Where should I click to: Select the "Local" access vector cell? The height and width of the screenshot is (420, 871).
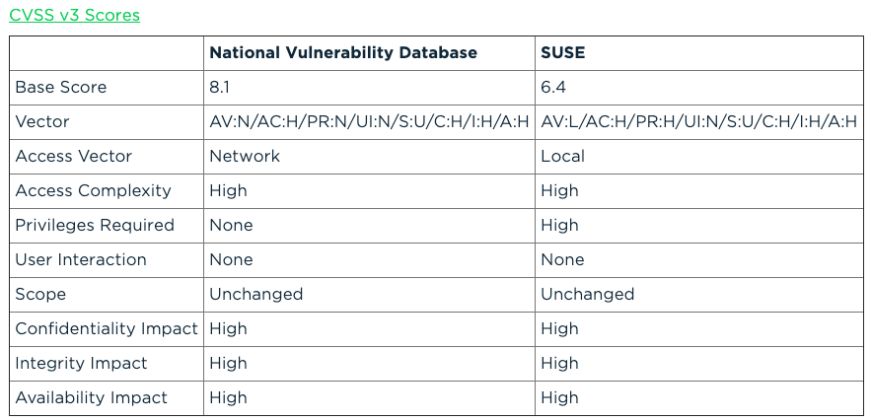pyautogui.click(x=562, y=156)
